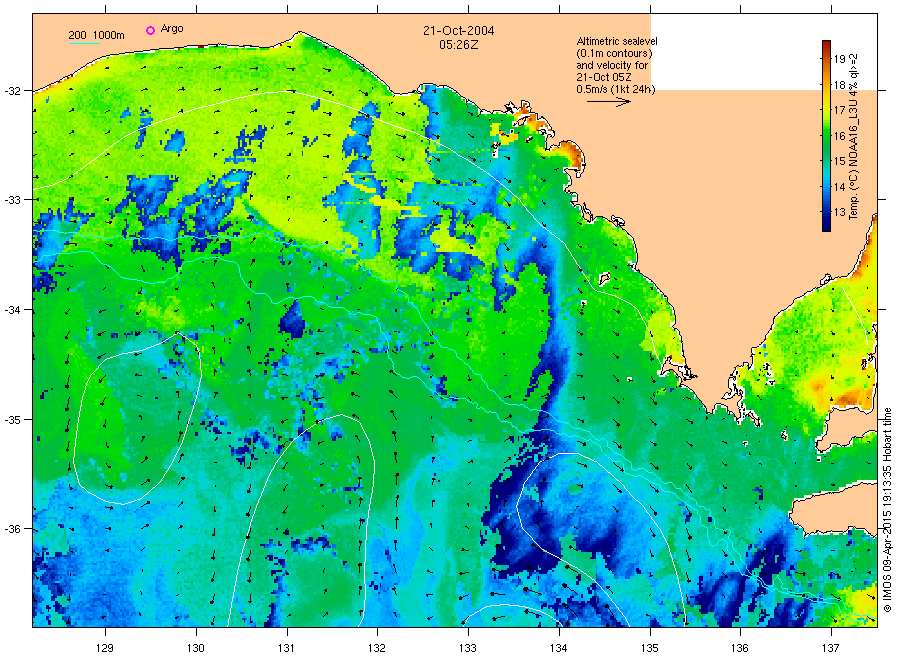The height and width of the screenshot is (660, 900).
Task: Click the '0.5m/s (1kt 24h)' velocity scale text
Action: (615, 89)
